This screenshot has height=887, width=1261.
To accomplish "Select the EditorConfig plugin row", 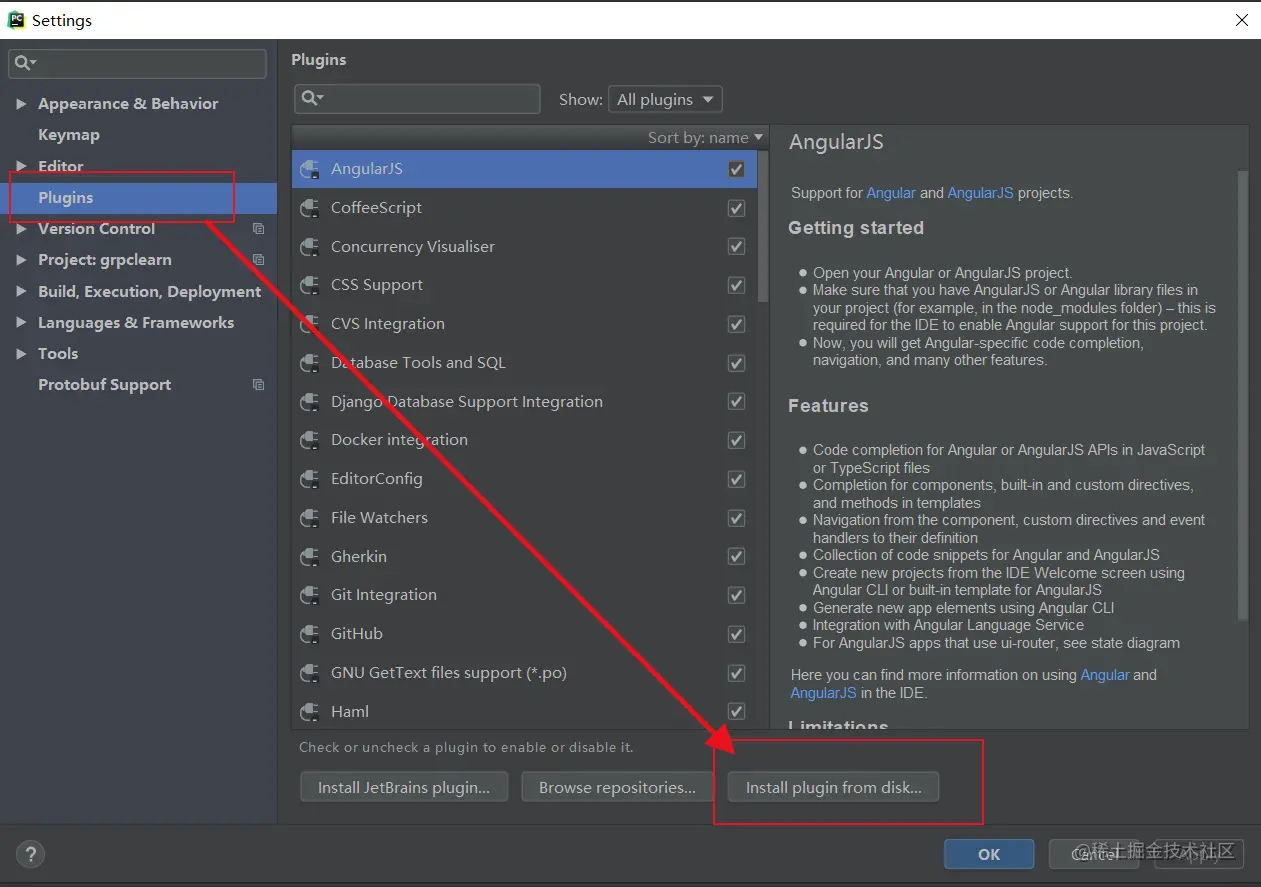I will (x=524, y=479).
